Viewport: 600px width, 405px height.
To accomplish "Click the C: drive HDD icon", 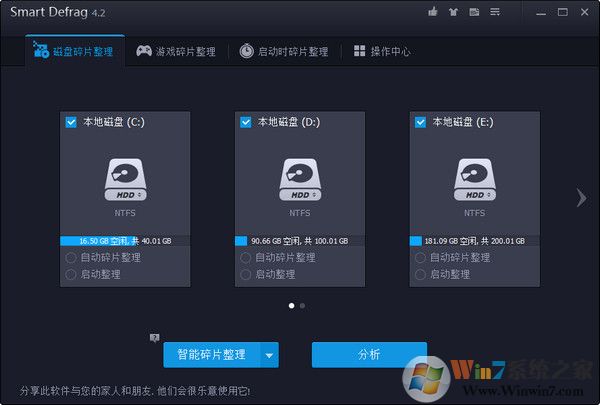I will (x=125, y=180).
